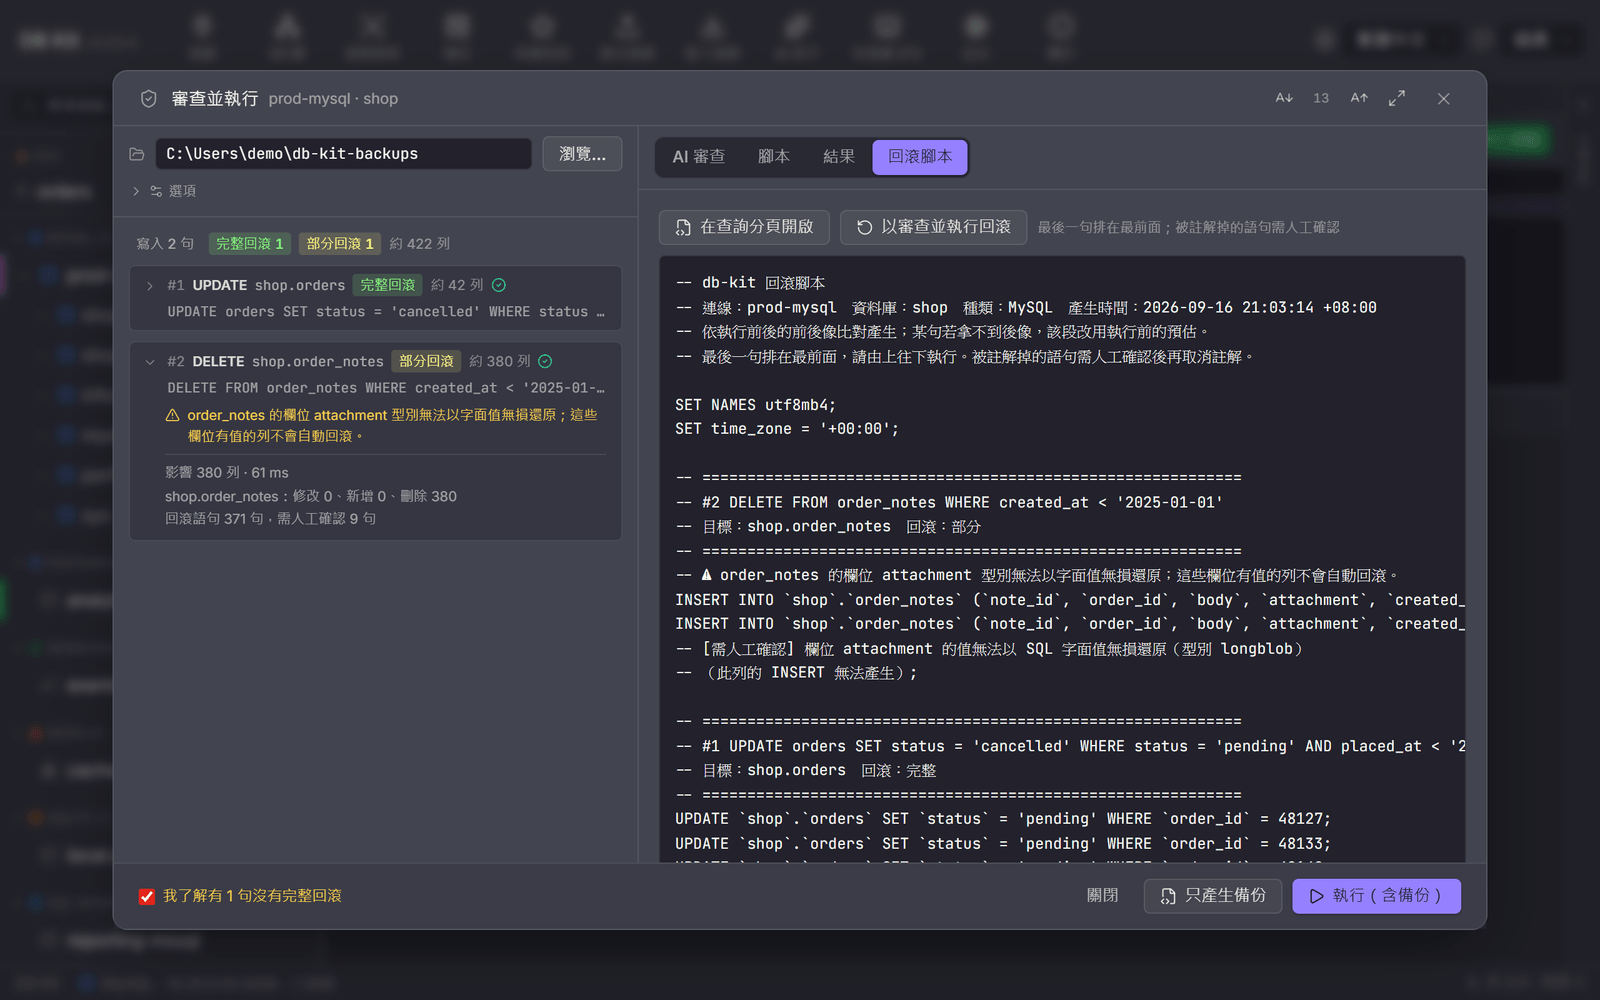Toggle 我了解有 1 句沒有完整回滾 checkbox
The width and height of the screenshot is (1600, 1000).
pyautogui.click(x=147, y=896)
